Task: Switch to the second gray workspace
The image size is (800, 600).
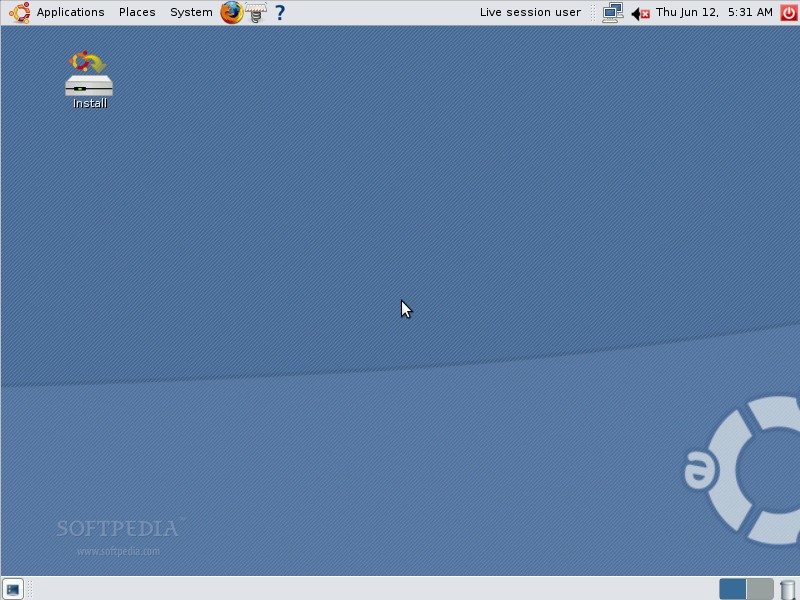Action: click(760, 589)
